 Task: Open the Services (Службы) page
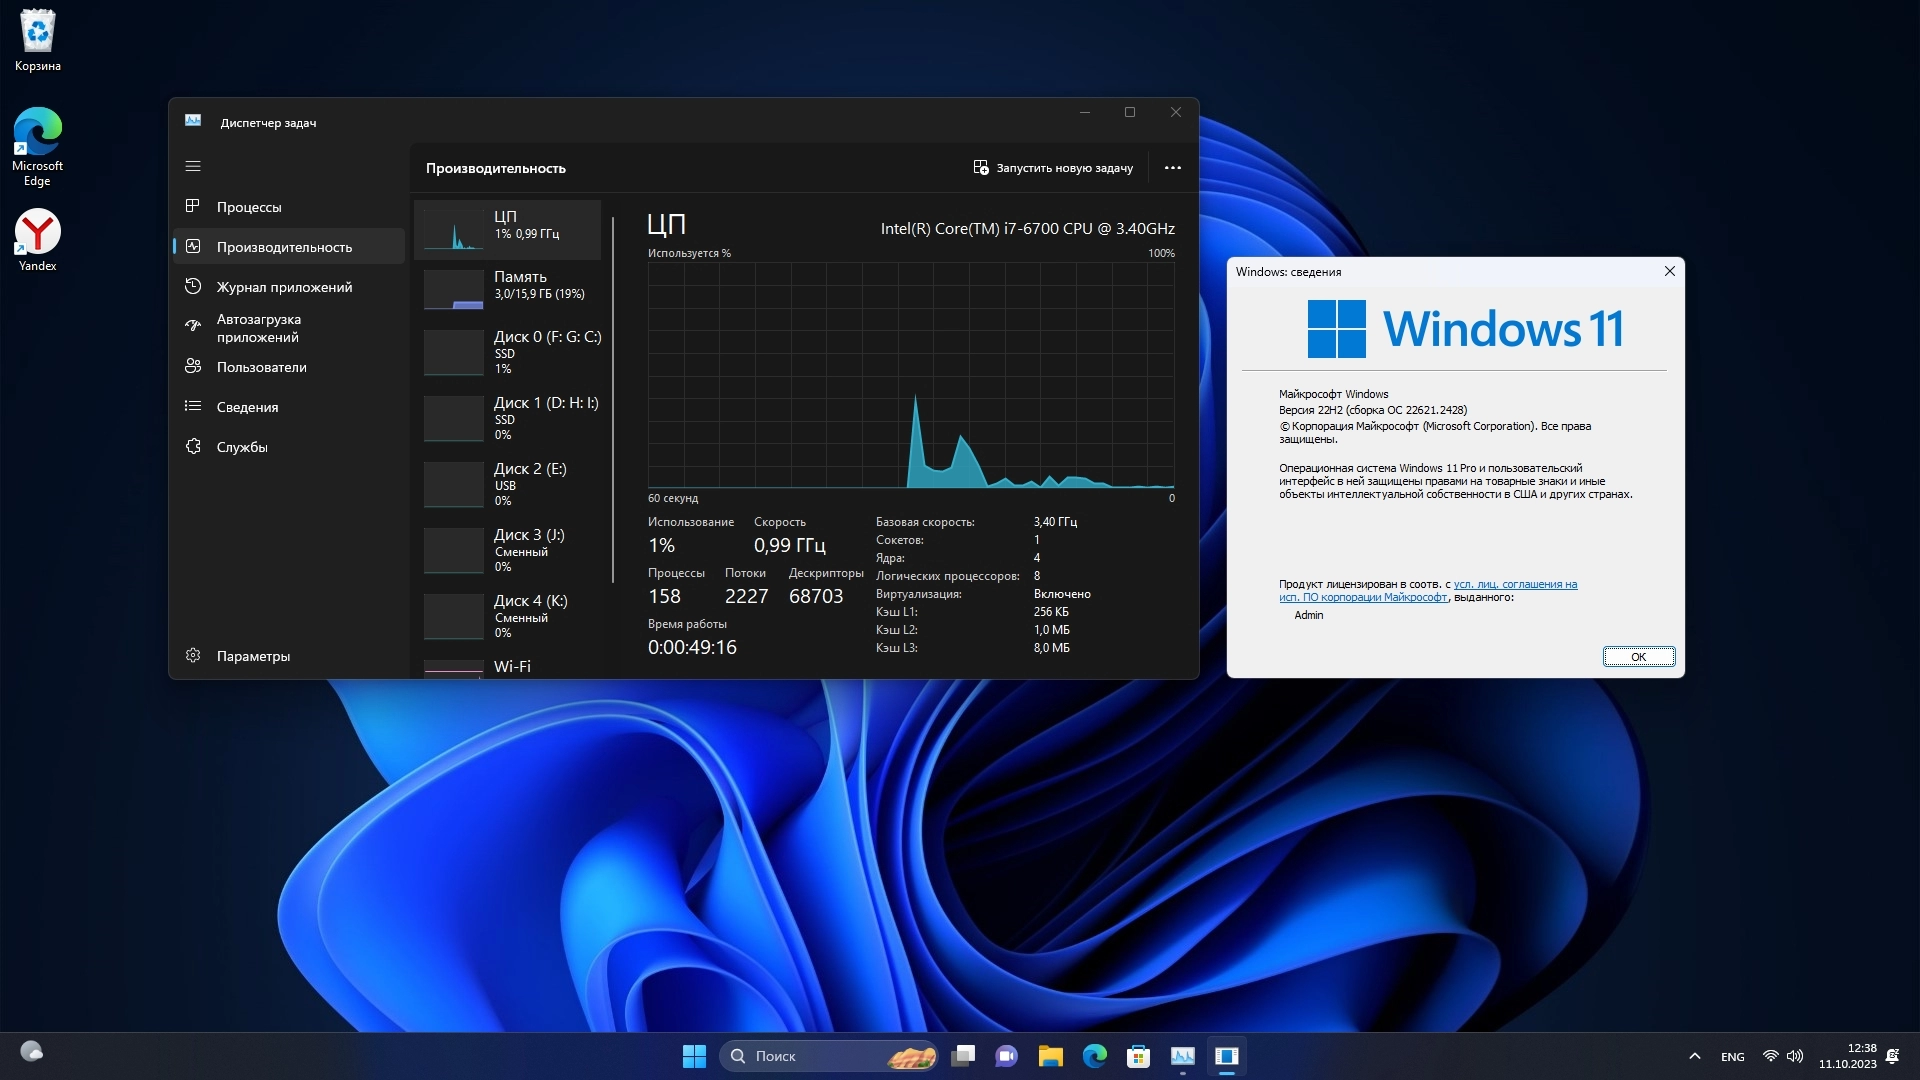coord(242,447)
